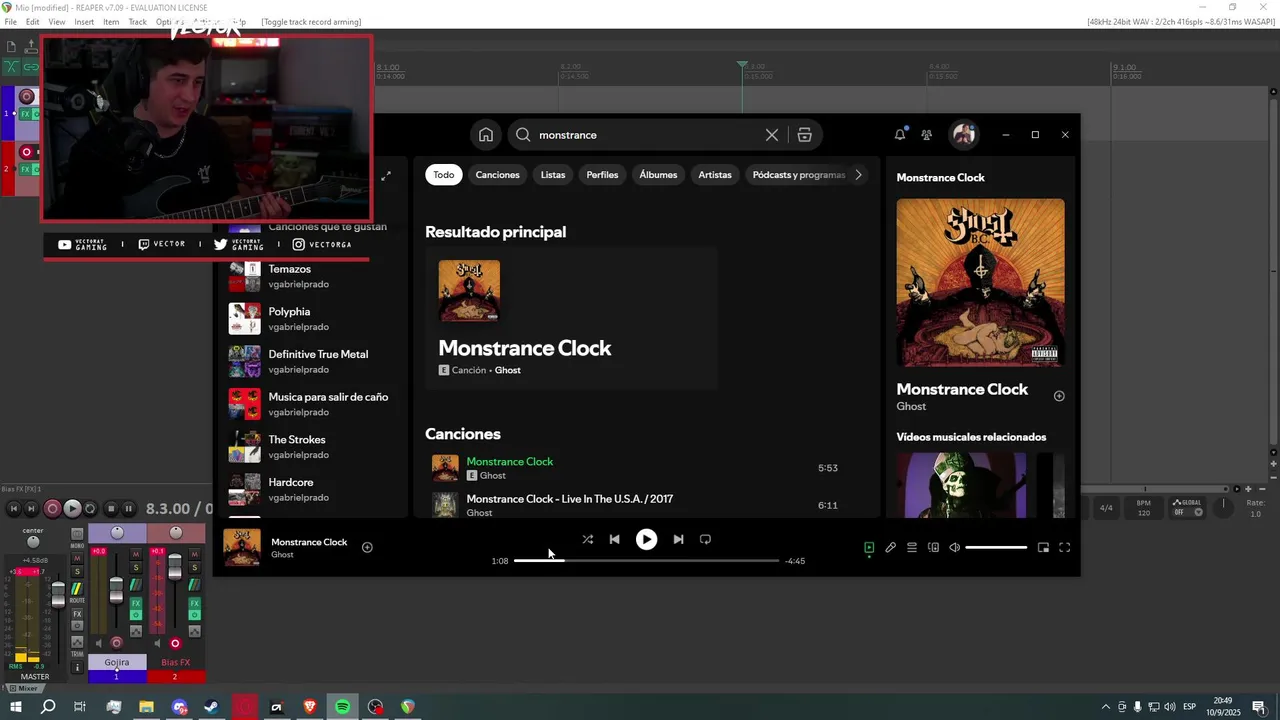Add Monstrance Clock to library in right panel

pyautogui.click(x=1059, y=396)
